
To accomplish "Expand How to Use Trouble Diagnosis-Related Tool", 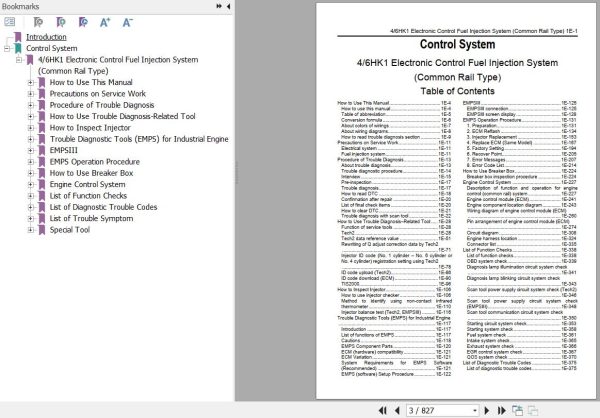I will (x=31, y=116).
